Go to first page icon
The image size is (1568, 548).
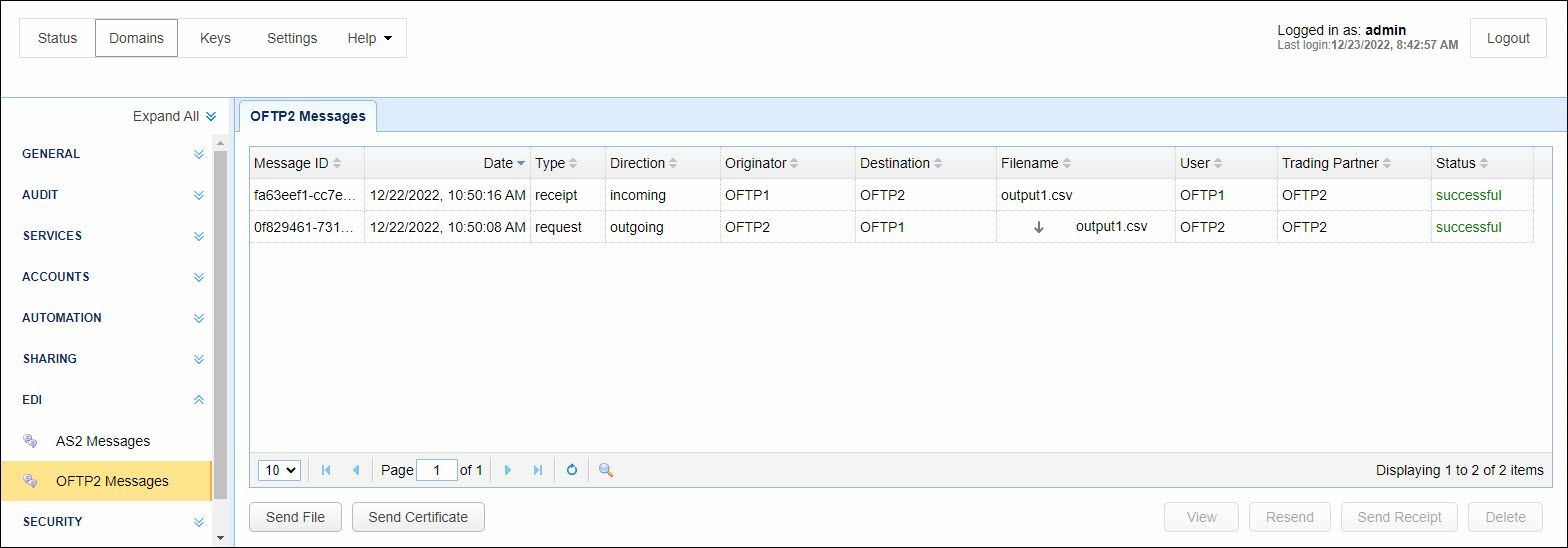click(x=326, y=470)
